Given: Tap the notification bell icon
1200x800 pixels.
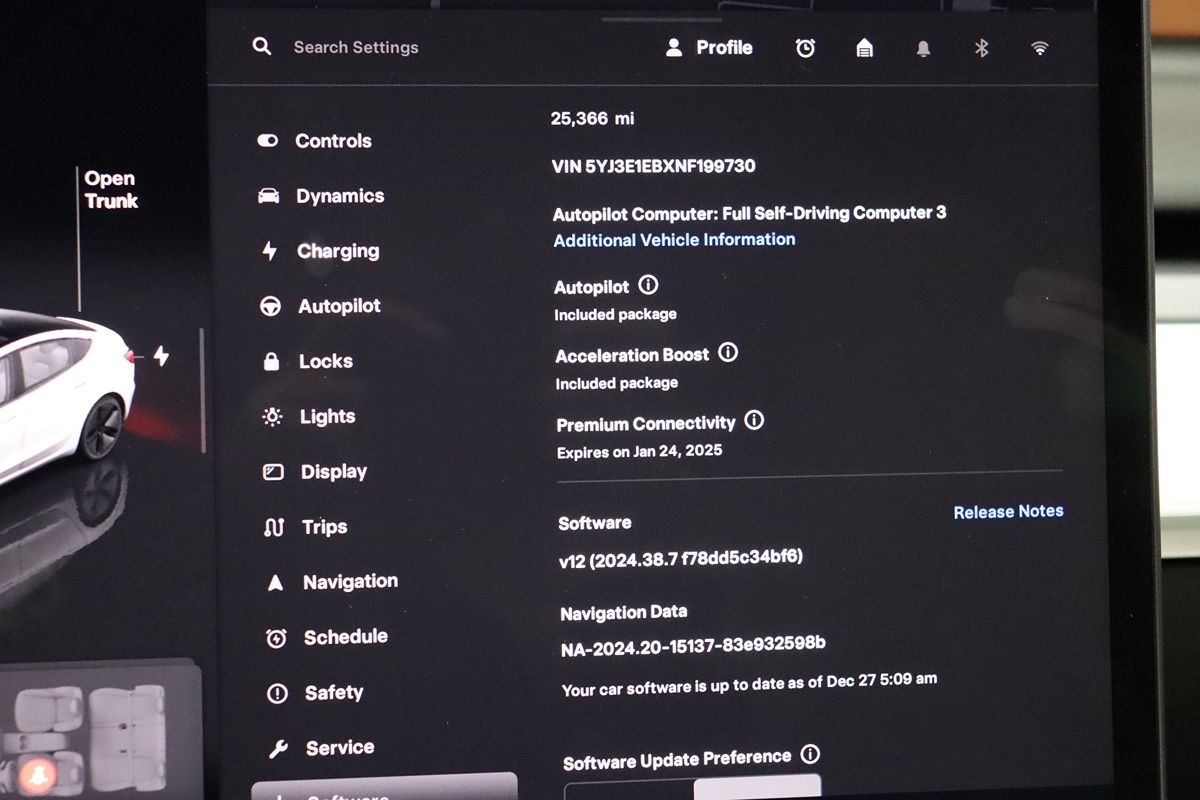Looking at the screenshot, I should click(x=923, y=49).
